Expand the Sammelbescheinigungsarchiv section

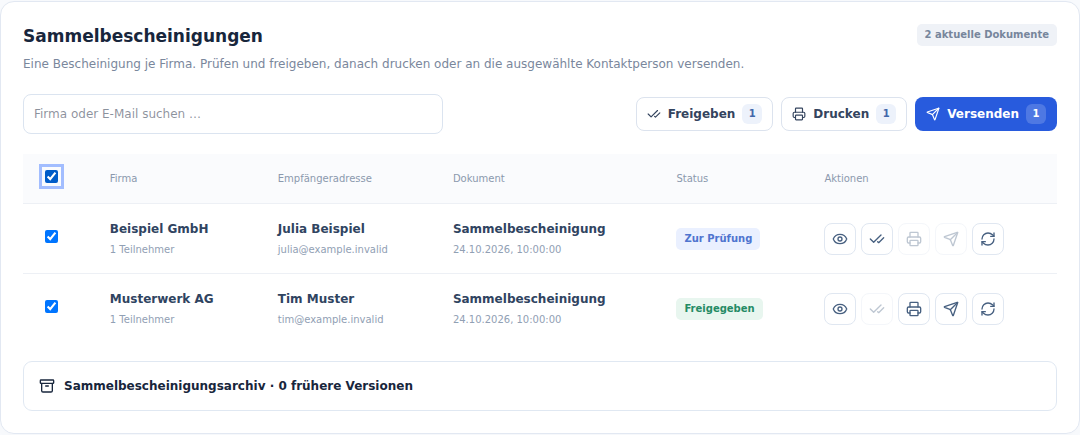click(x=540, y=386)
